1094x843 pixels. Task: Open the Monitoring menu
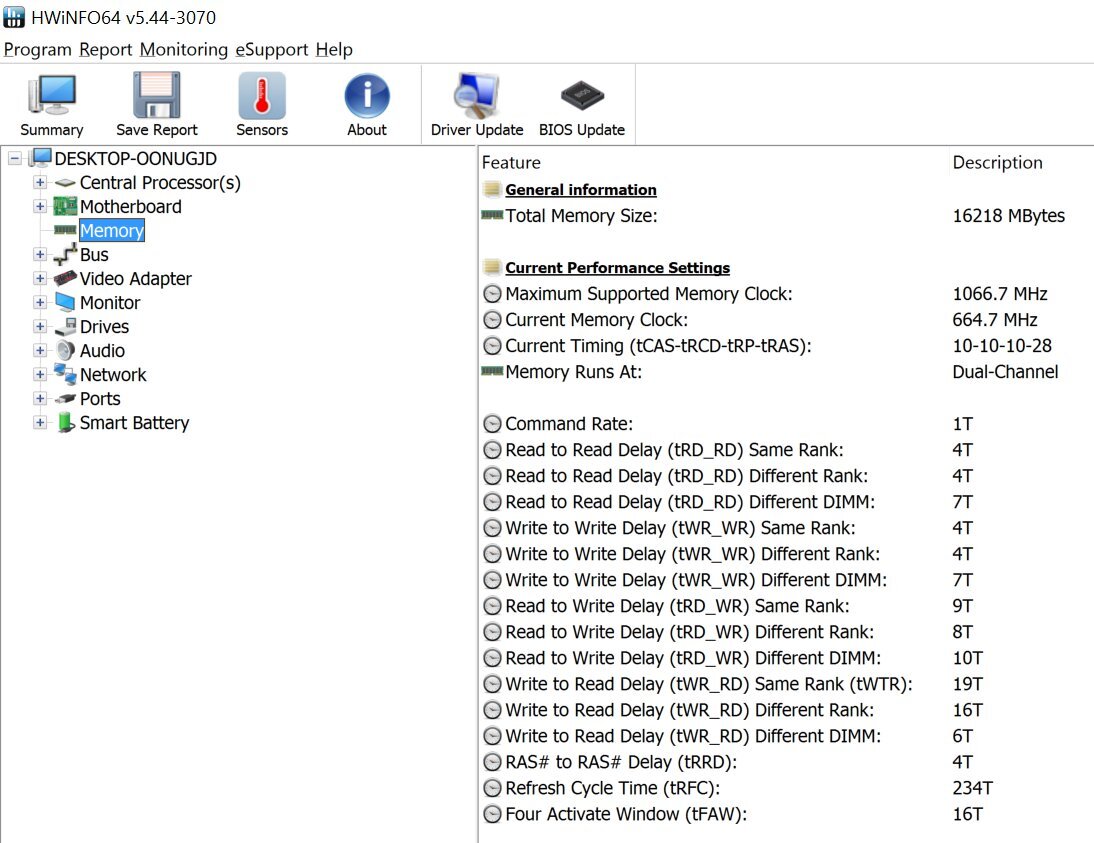(184, 49)
